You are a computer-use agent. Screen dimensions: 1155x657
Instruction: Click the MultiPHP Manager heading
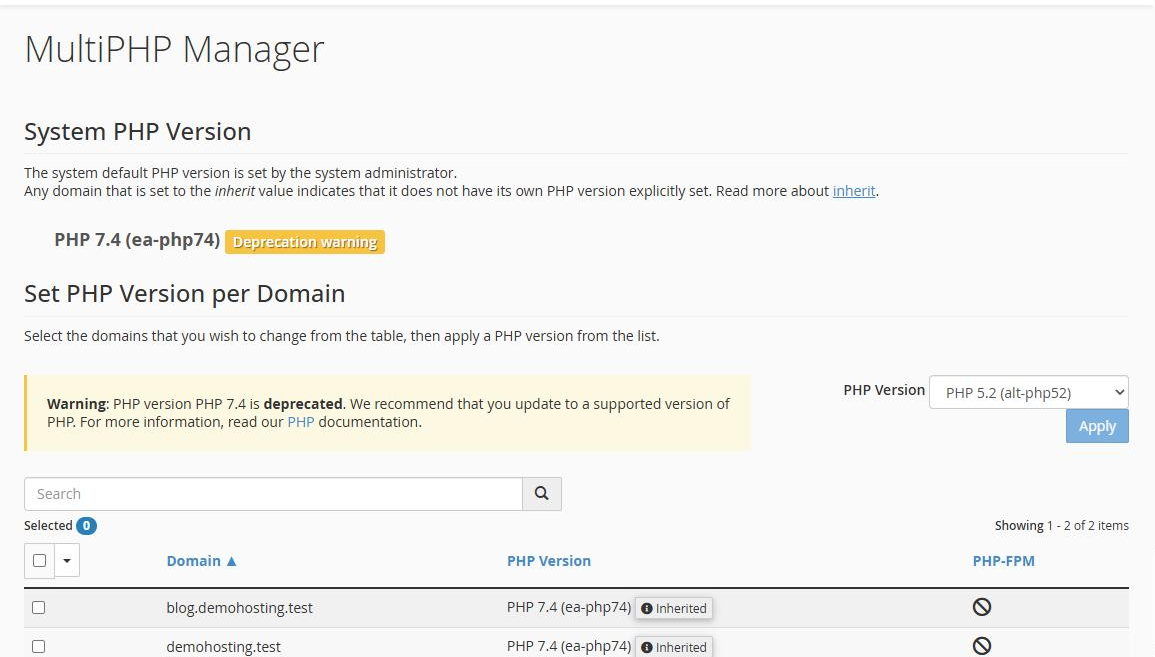coord(174,50)
